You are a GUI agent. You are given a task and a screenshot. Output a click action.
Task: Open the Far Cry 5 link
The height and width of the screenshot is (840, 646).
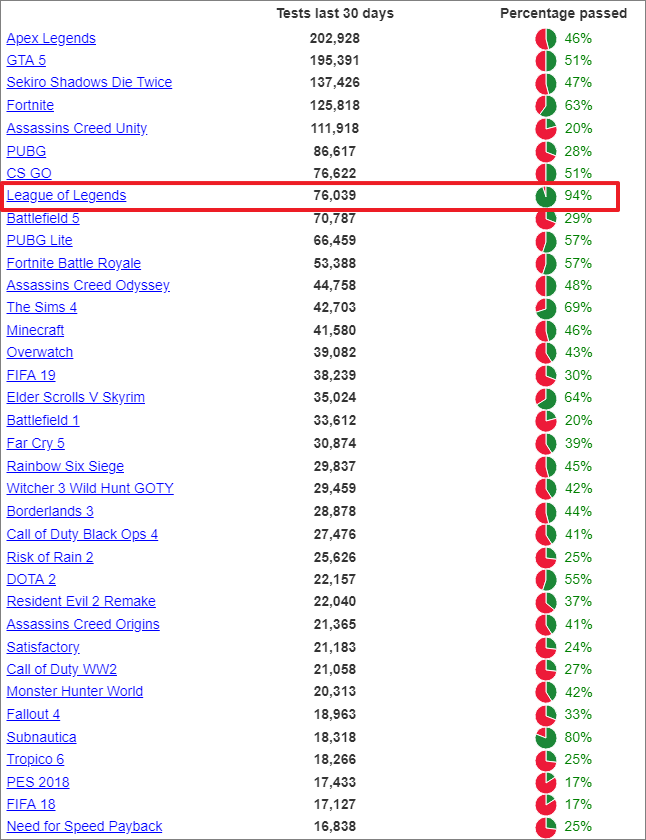(x=35, y=444)
